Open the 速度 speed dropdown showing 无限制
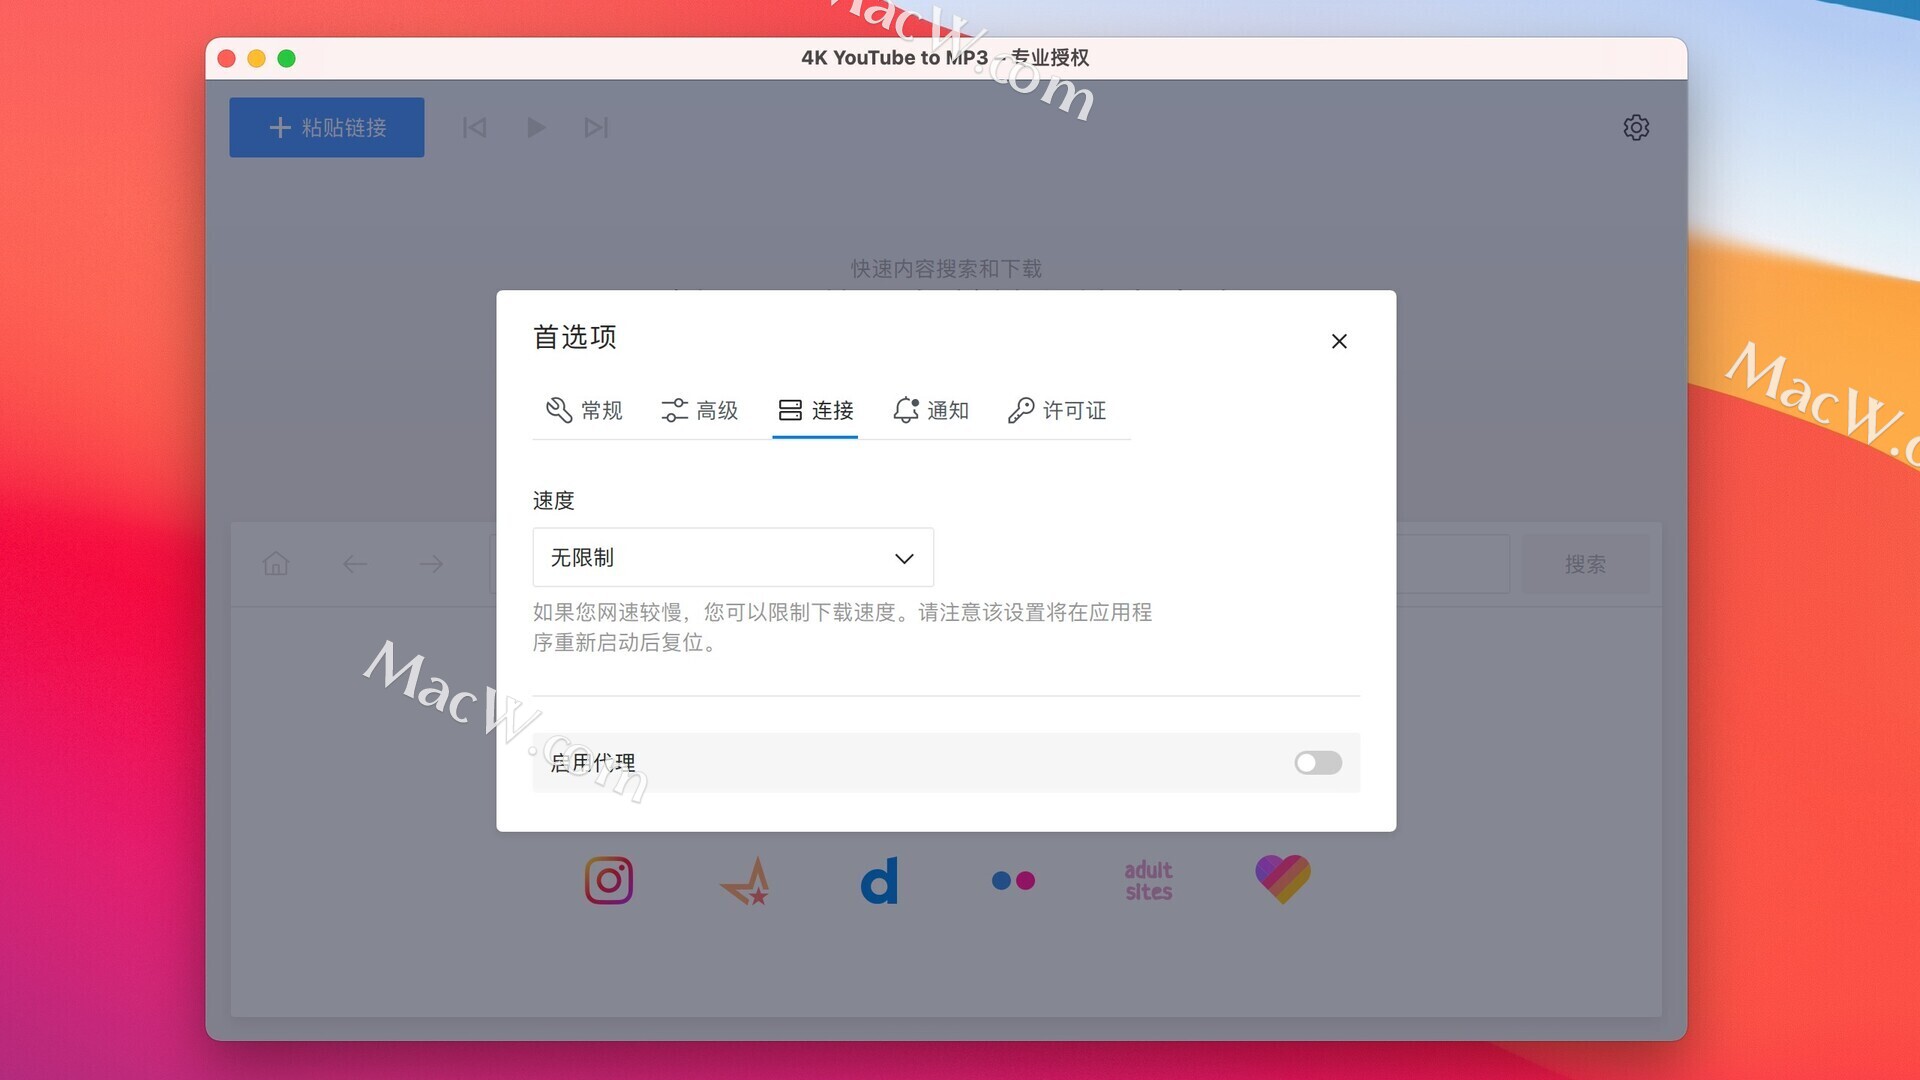The width and height of the screenshot is (1920, 1080). (733, 557)
